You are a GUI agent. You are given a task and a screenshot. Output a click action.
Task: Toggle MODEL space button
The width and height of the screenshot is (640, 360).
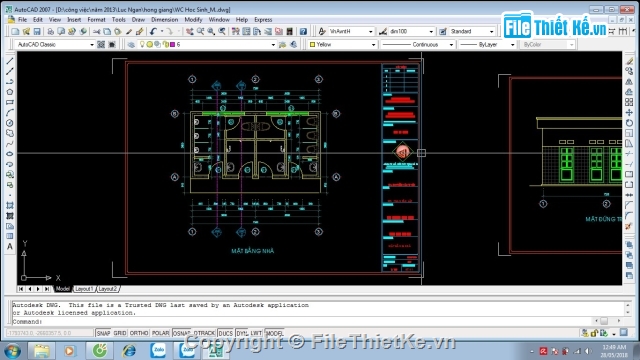[x=274, y=333]
